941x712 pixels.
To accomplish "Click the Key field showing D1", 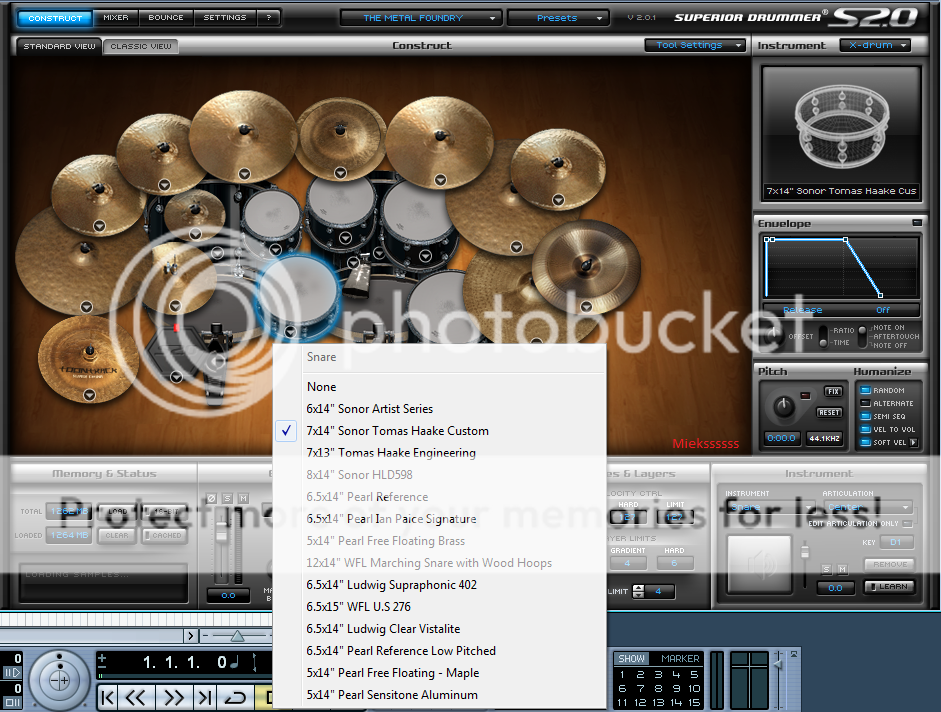I will [895, 542].
